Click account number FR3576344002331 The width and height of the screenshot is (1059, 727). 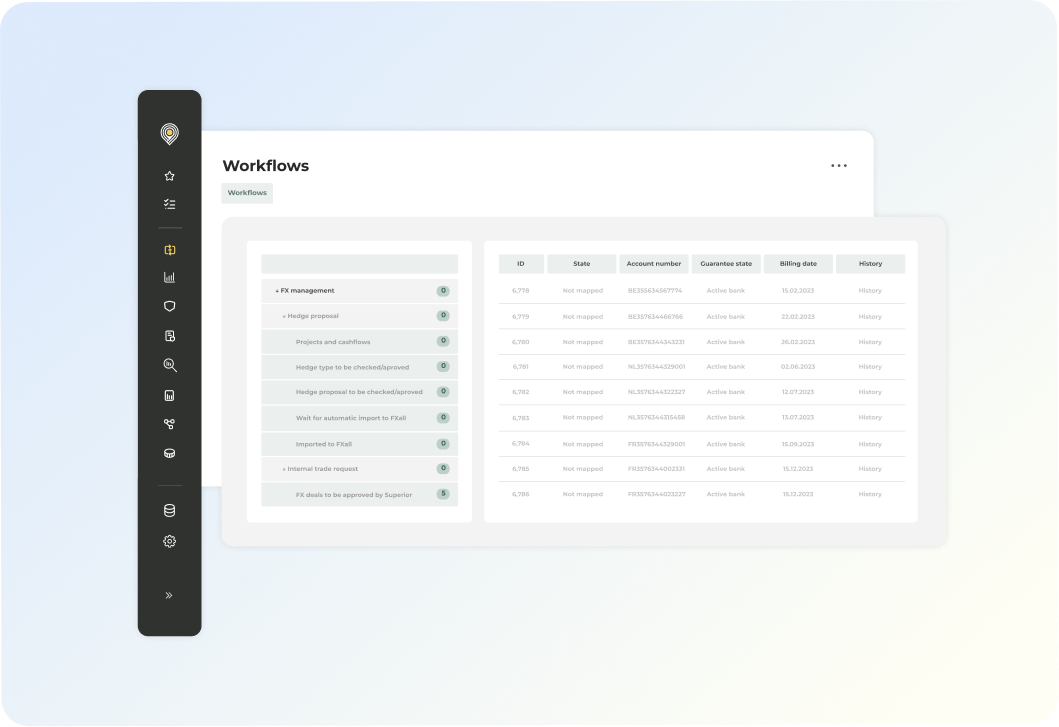pyautogui.click(x=656, y=469)
